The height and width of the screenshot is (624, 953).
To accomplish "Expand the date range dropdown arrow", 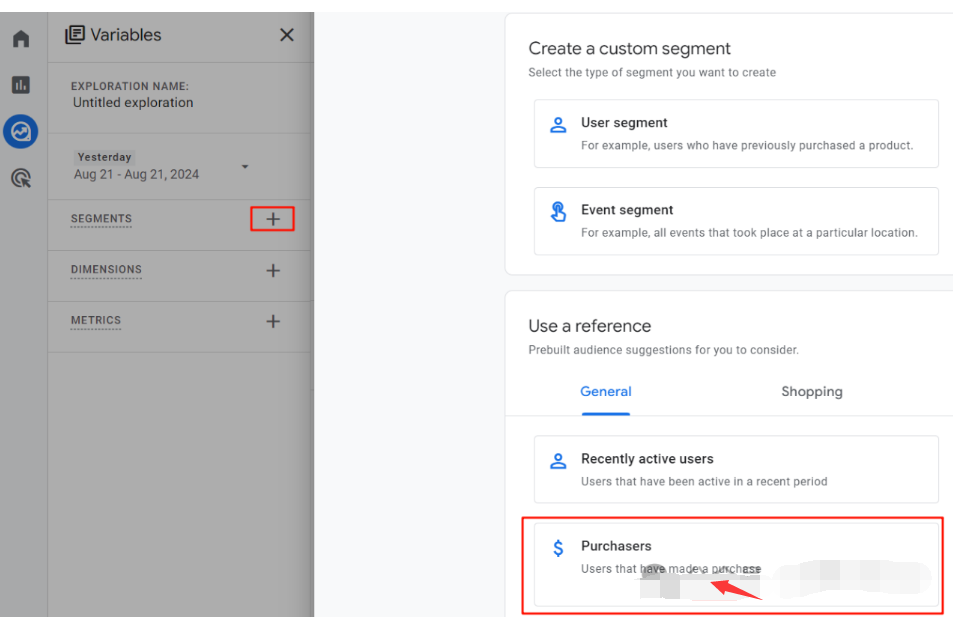I will click(x=245, y=166).
